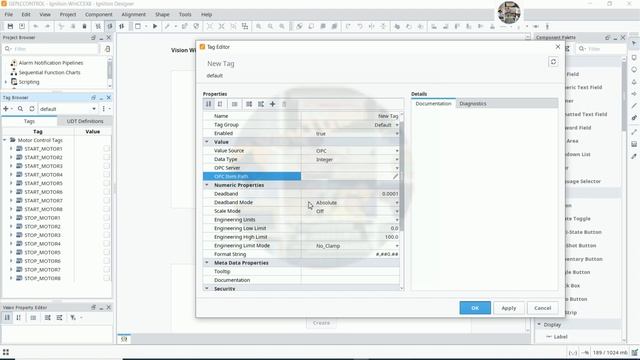Toggle the START_MOTOR3 value checkbox
Image resolution: width=640 pixels, height=360 pixels.
tap(107, 166)
